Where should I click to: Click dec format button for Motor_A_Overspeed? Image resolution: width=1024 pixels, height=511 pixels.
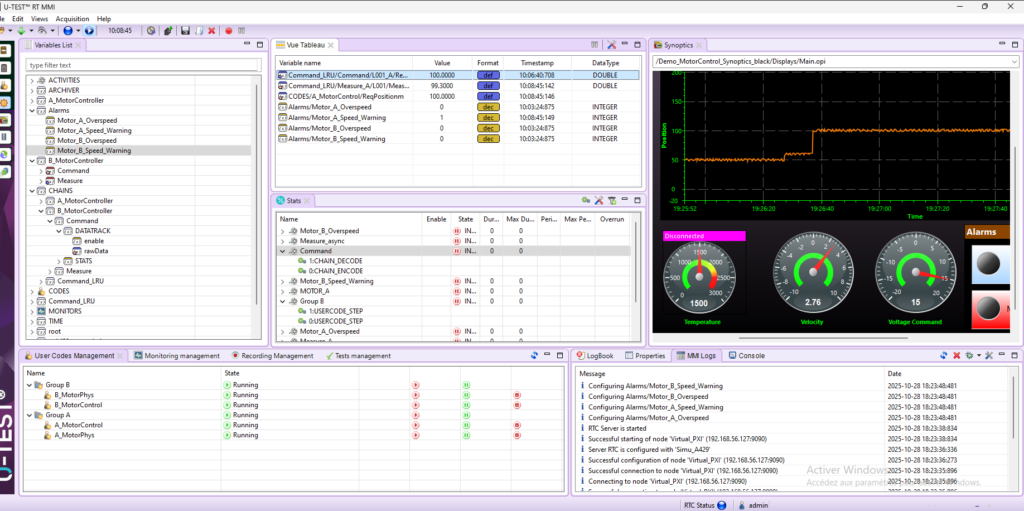pos(487,107)
